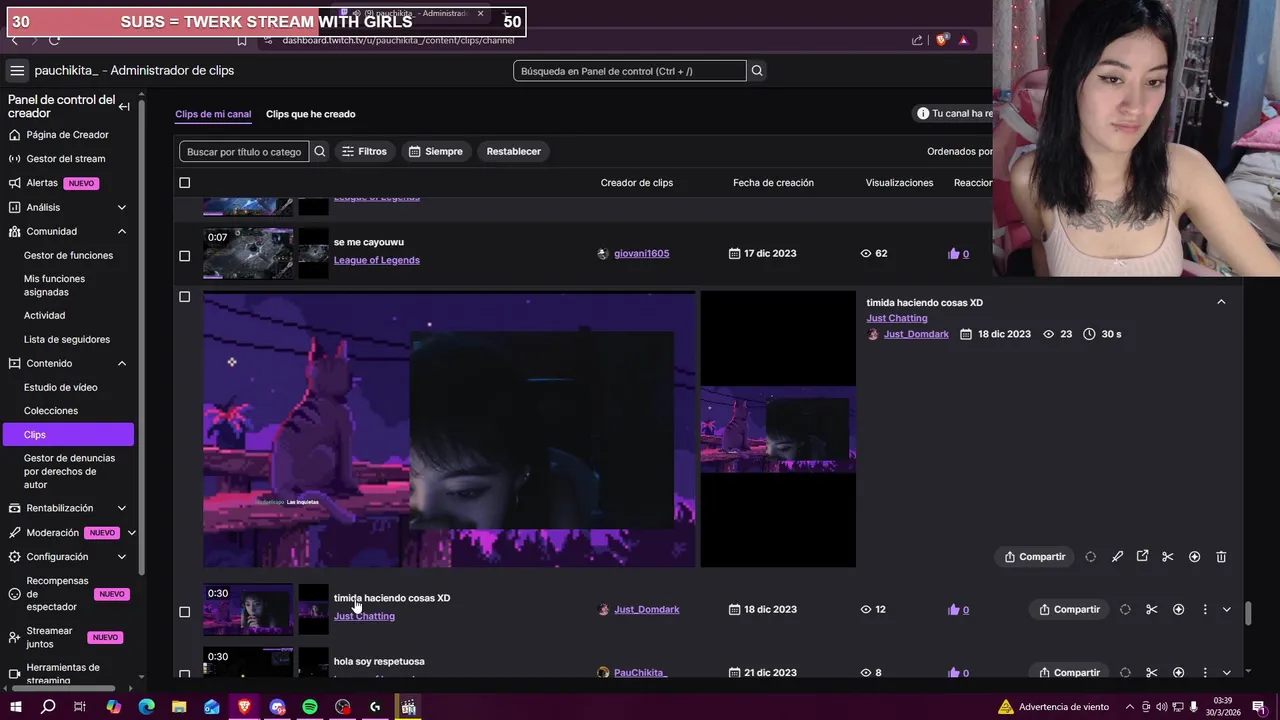Image resolution: width=1280 pixels, height=720 pixels.
Task: Click the clip search magnifier button
Action: (320, 151)
